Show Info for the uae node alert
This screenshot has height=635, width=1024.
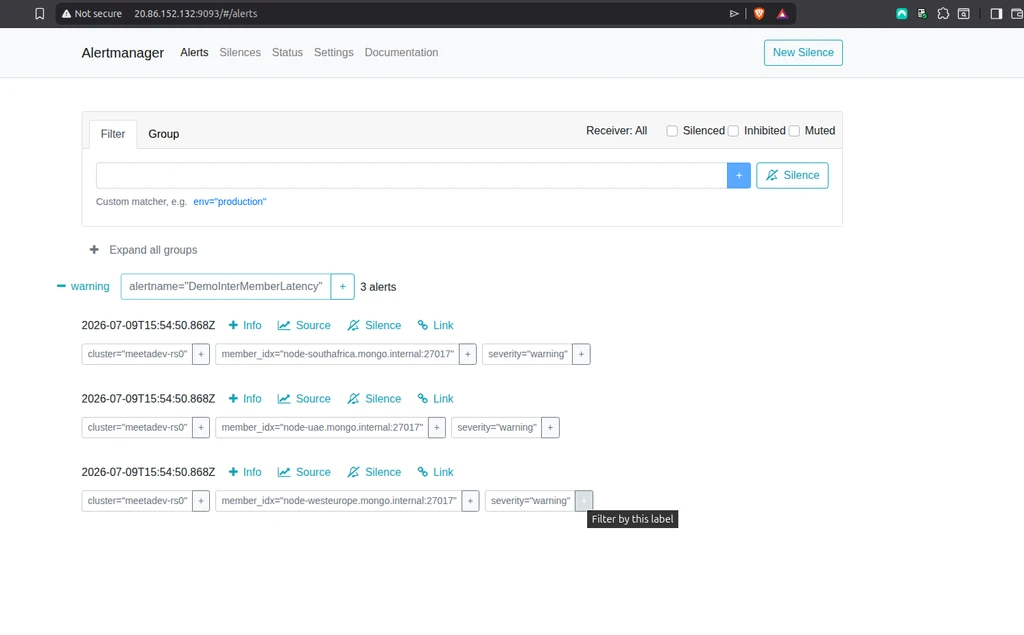(245, 399)
